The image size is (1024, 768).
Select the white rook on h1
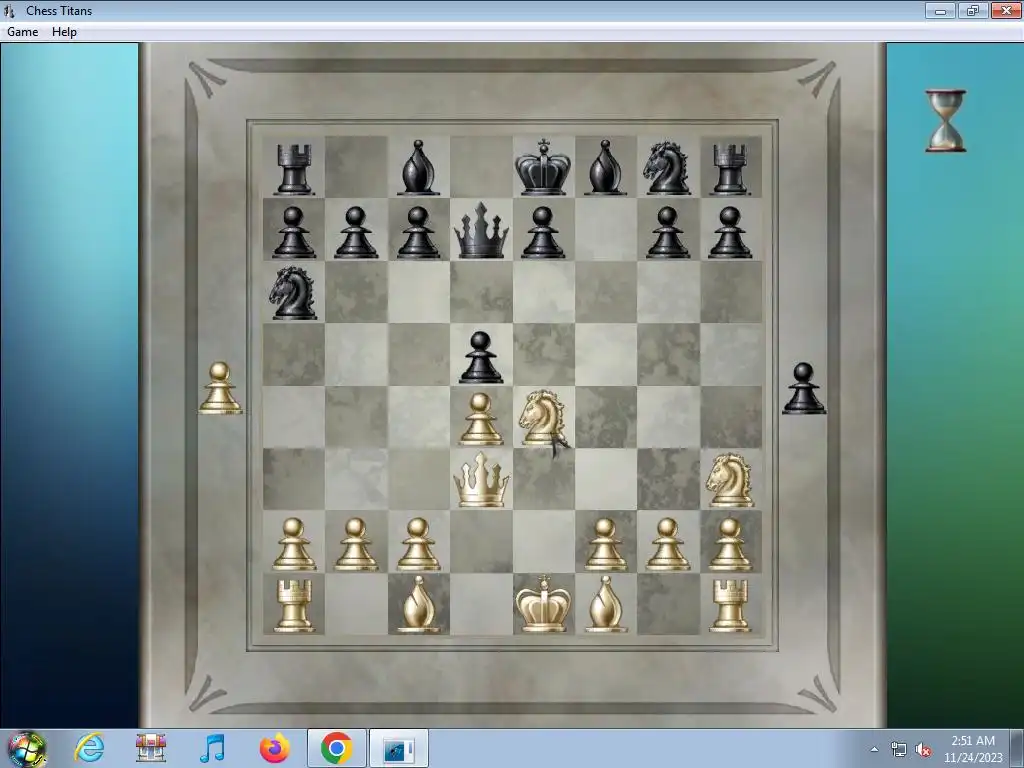pyautogui.click(x=729, y=606)
